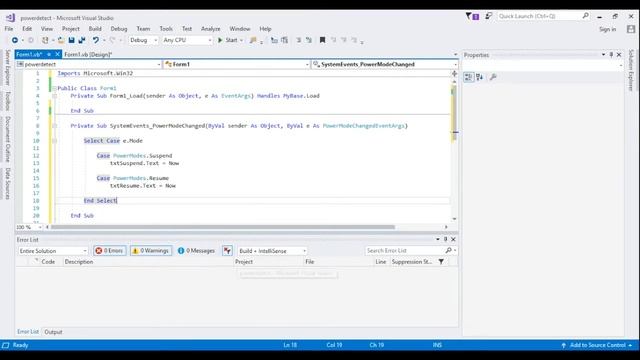Click the Navigate Backward toolbar icon
Screen dimensions: 640x360
point(15,40)
